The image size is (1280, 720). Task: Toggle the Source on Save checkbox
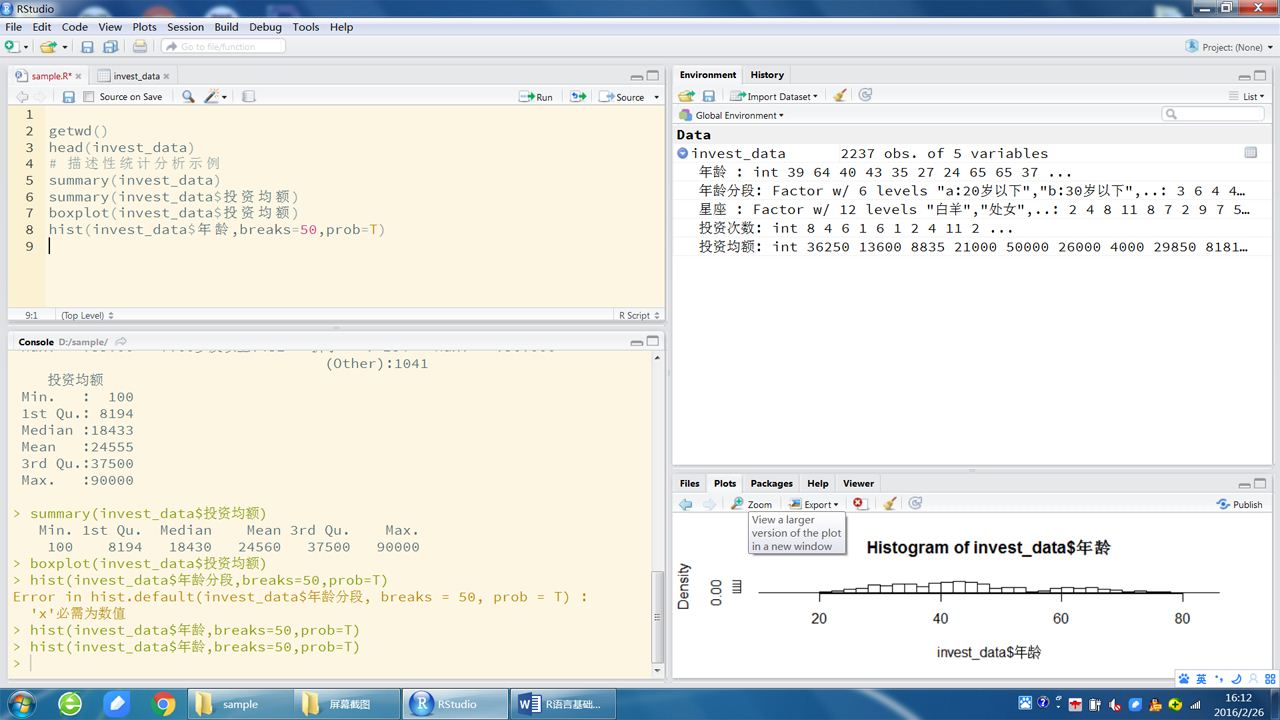pos(89,97)
